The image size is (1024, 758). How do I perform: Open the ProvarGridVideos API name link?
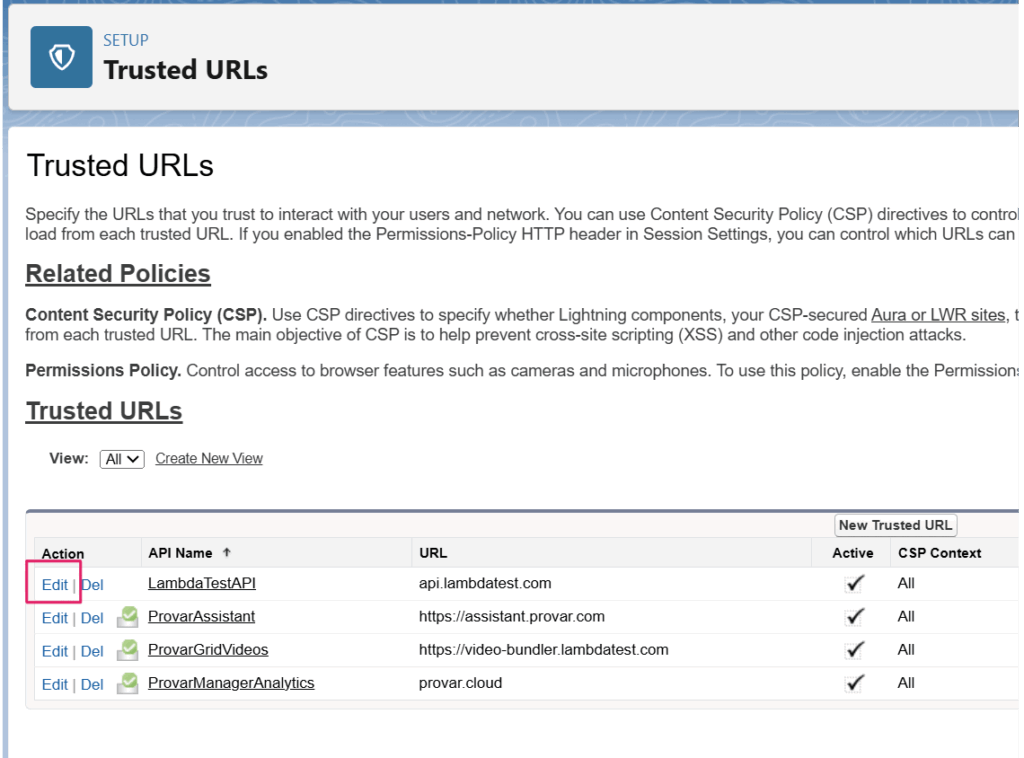click(208, 650)
